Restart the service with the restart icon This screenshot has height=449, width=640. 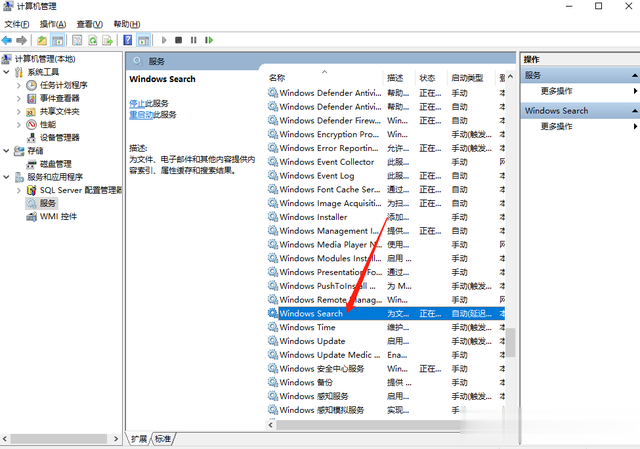(x=209, y=40)
